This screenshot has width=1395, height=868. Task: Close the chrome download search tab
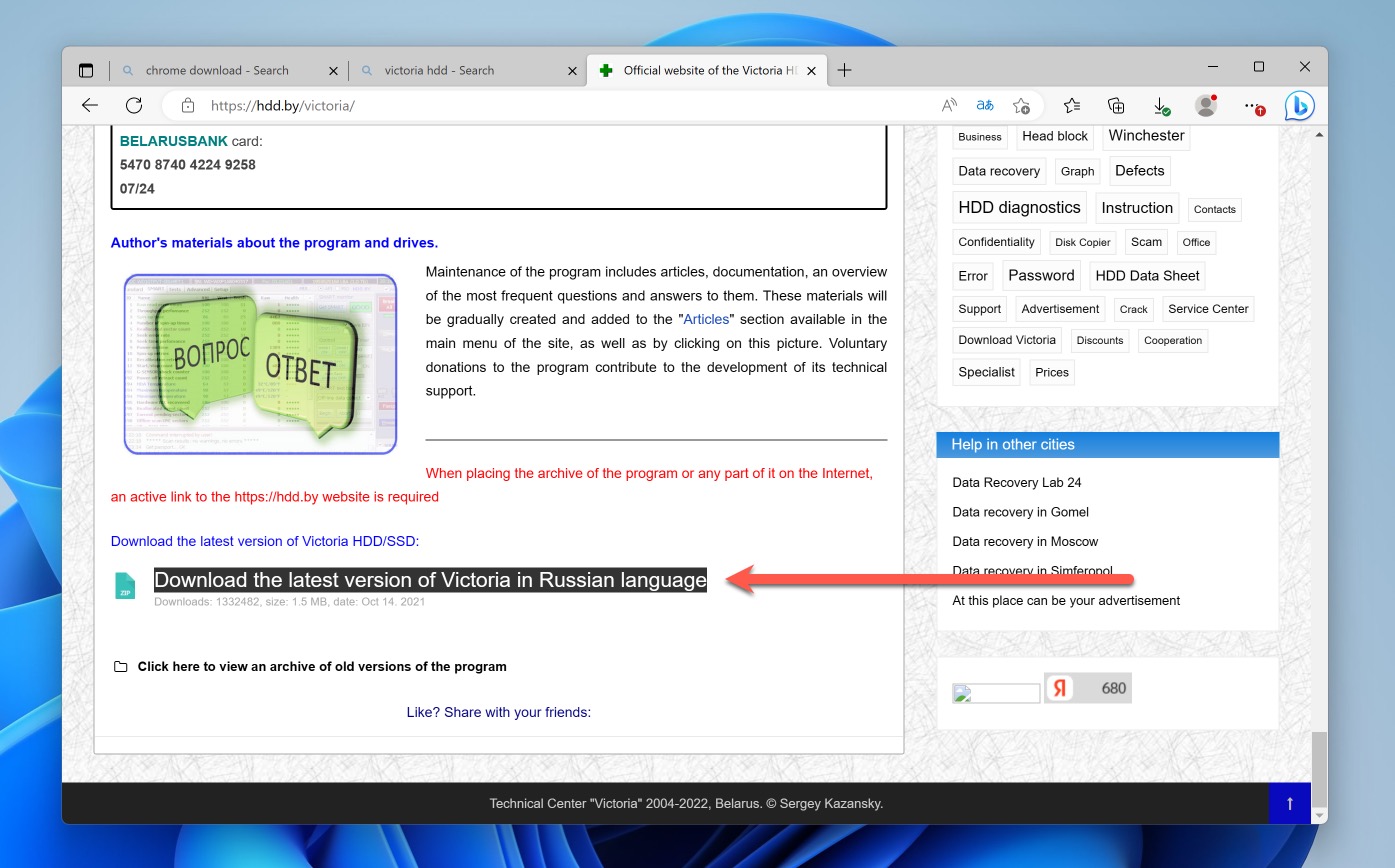pos(334,71)
